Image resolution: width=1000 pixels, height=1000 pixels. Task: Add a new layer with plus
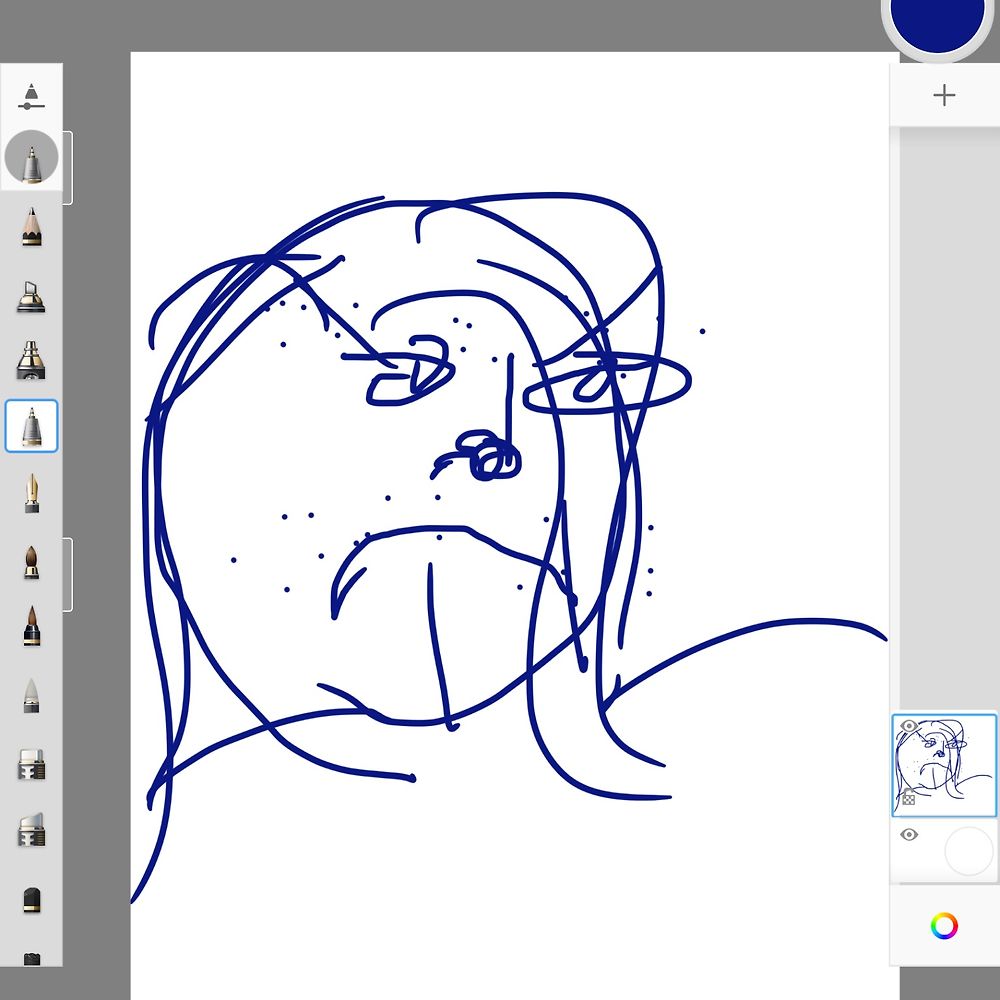(944, 96)
